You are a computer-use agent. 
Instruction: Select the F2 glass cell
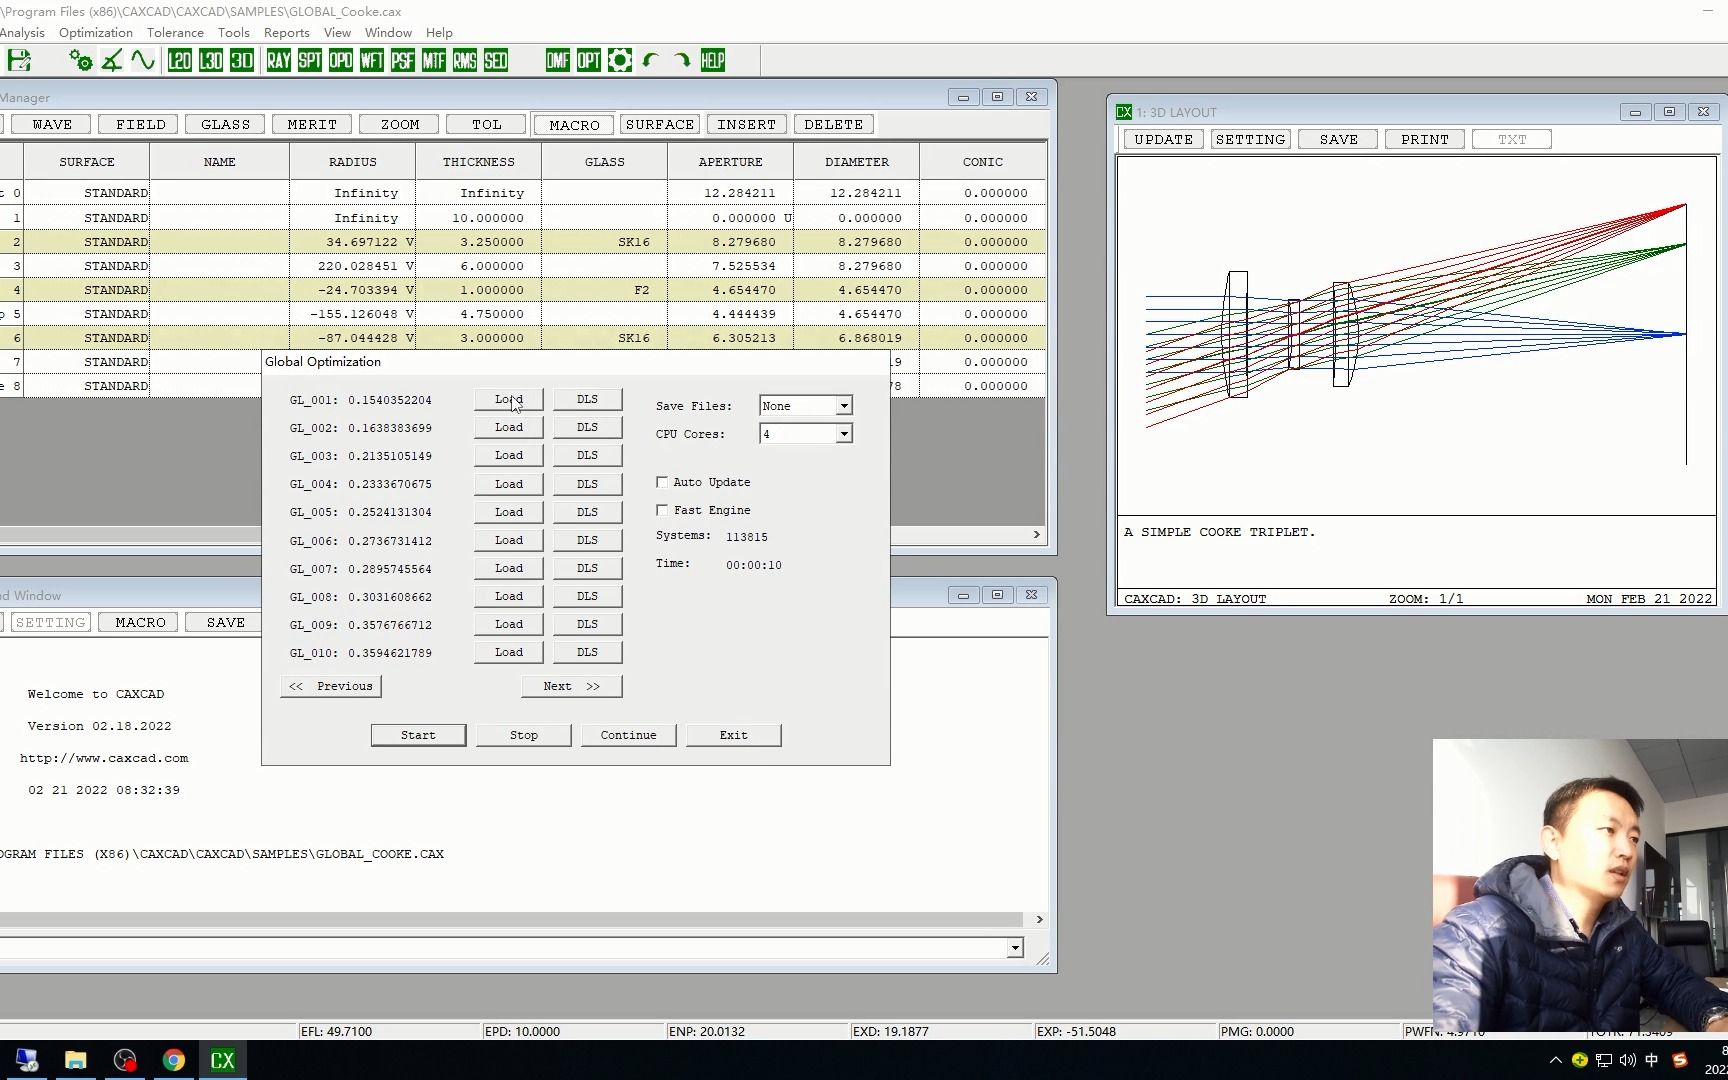pyautogui.click(x=604, y=290)
